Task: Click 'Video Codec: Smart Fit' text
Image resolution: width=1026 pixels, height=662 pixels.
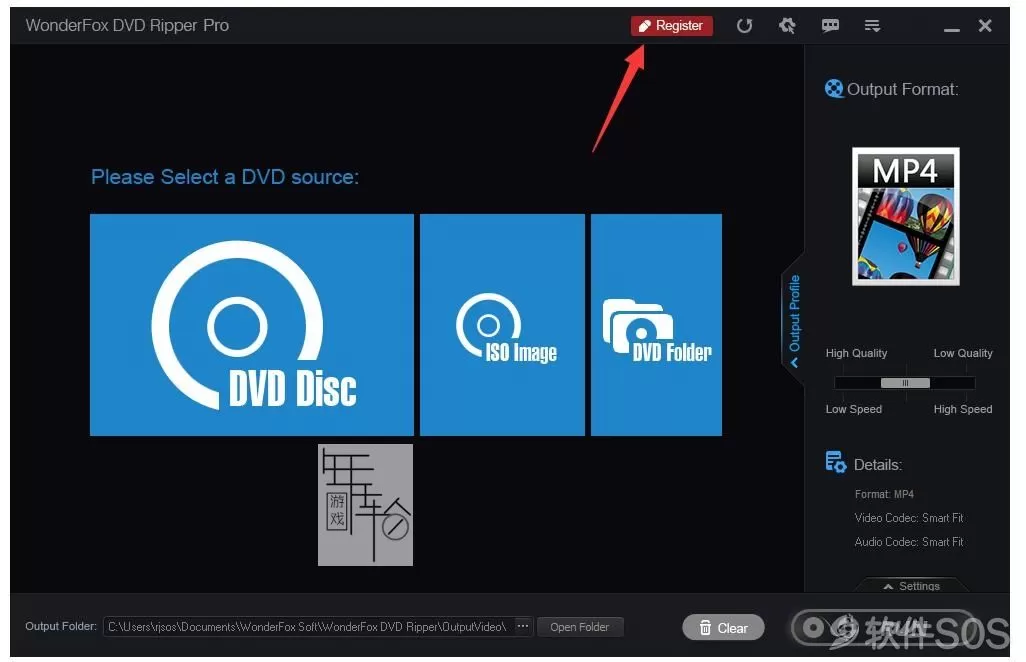Action: pos(909,517)
